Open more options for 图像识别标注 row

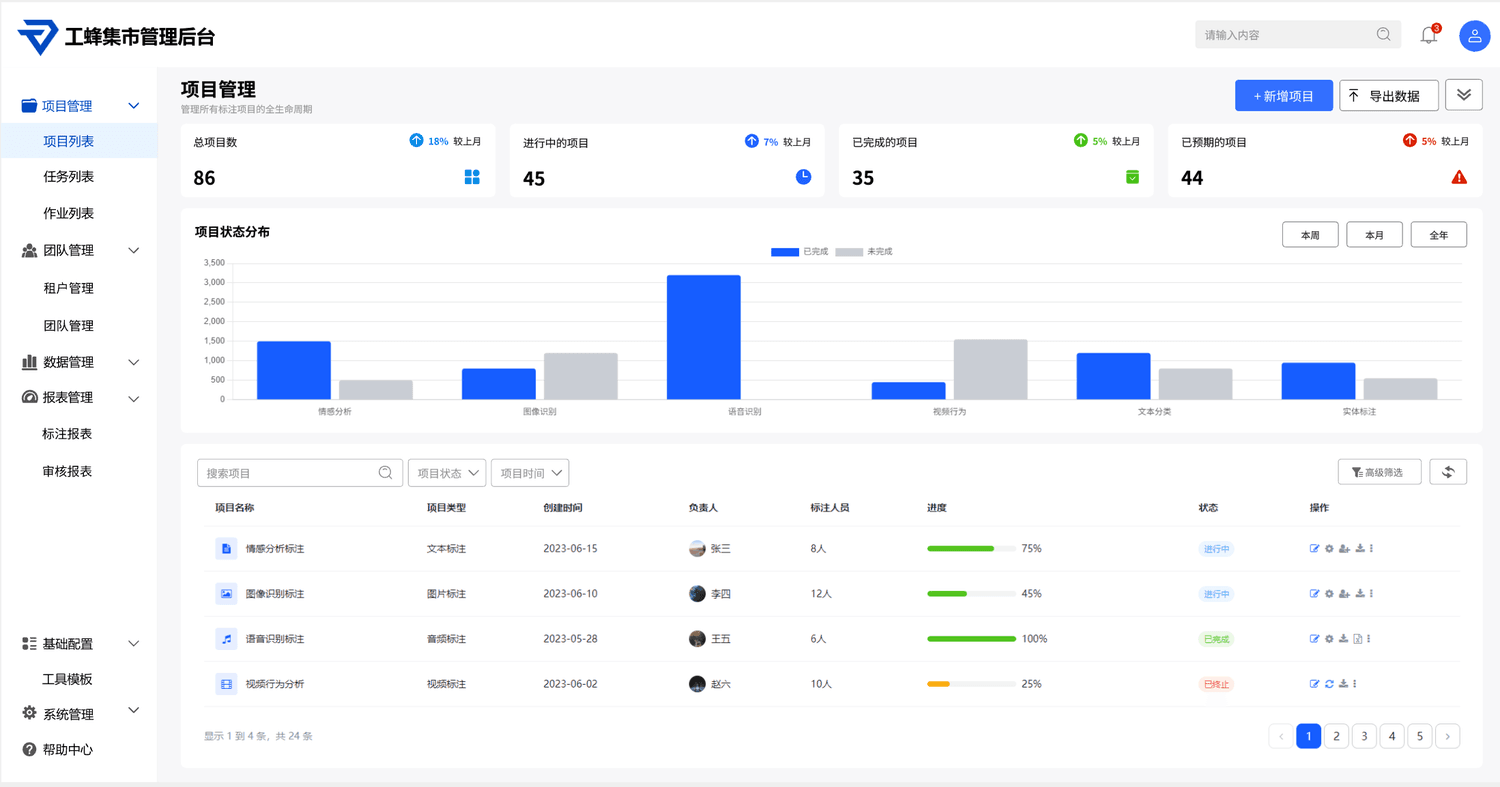click(x=1371, y=594)
